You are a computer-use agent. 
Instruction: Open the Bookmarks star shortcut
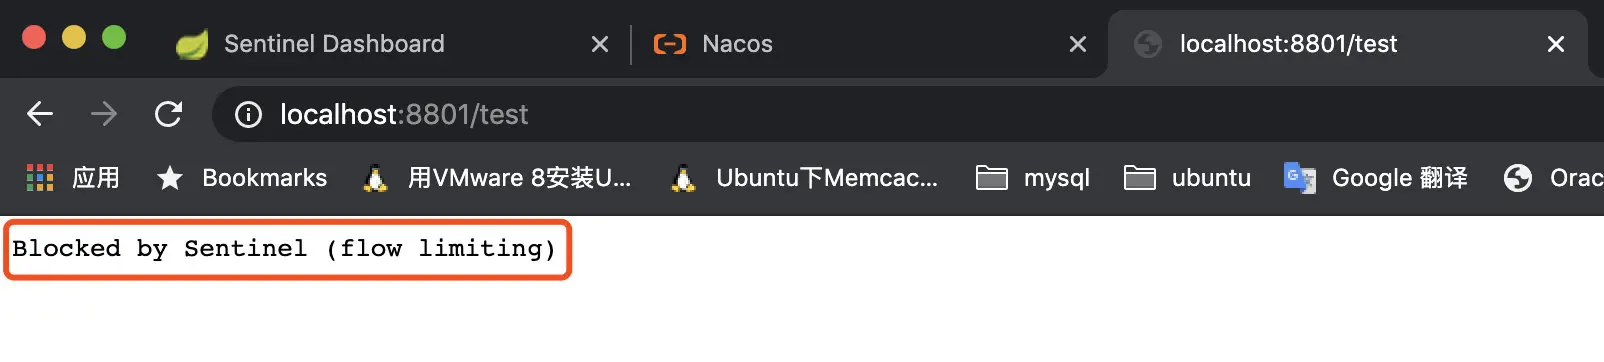(x=242, y=178)
